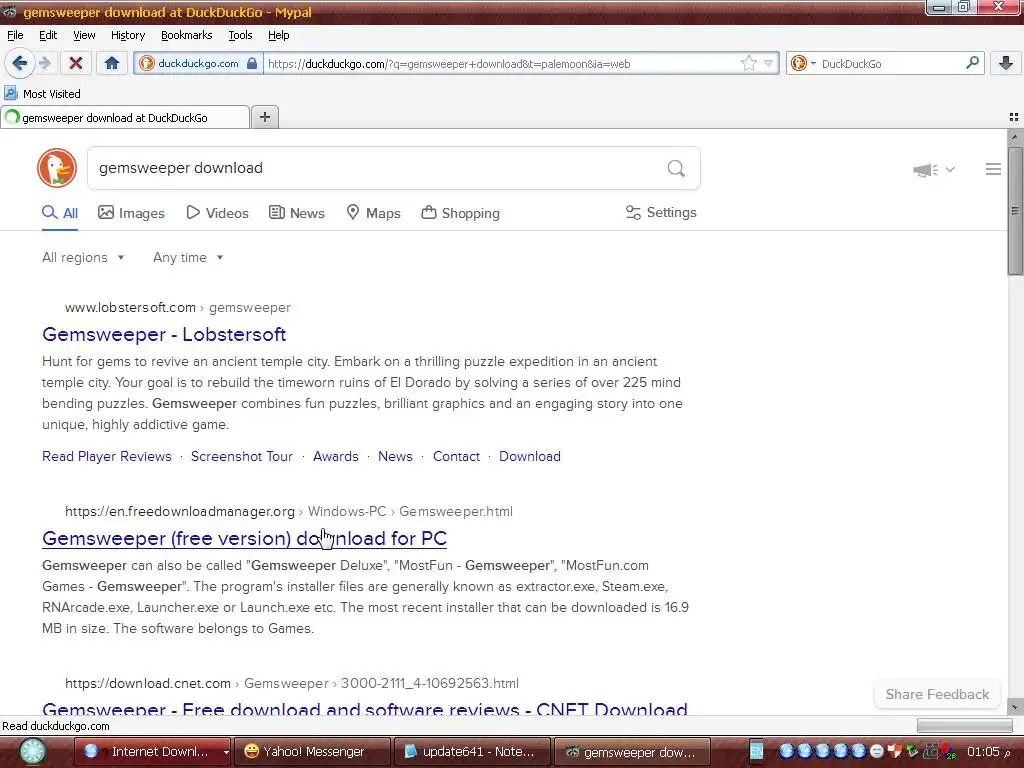1024x768 pixels.
Task: Switch to update641 Notepad taskbar item
Action: (x=472, y=752)
